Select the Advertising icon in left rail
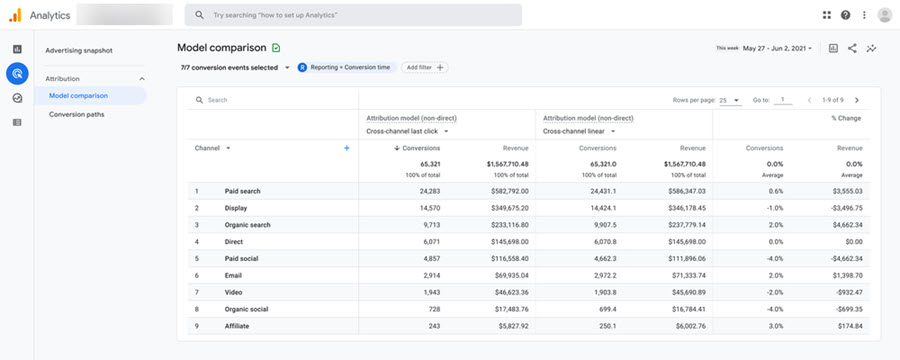The height and width of the screenshot is (360, 900). (x=17, y=73)
